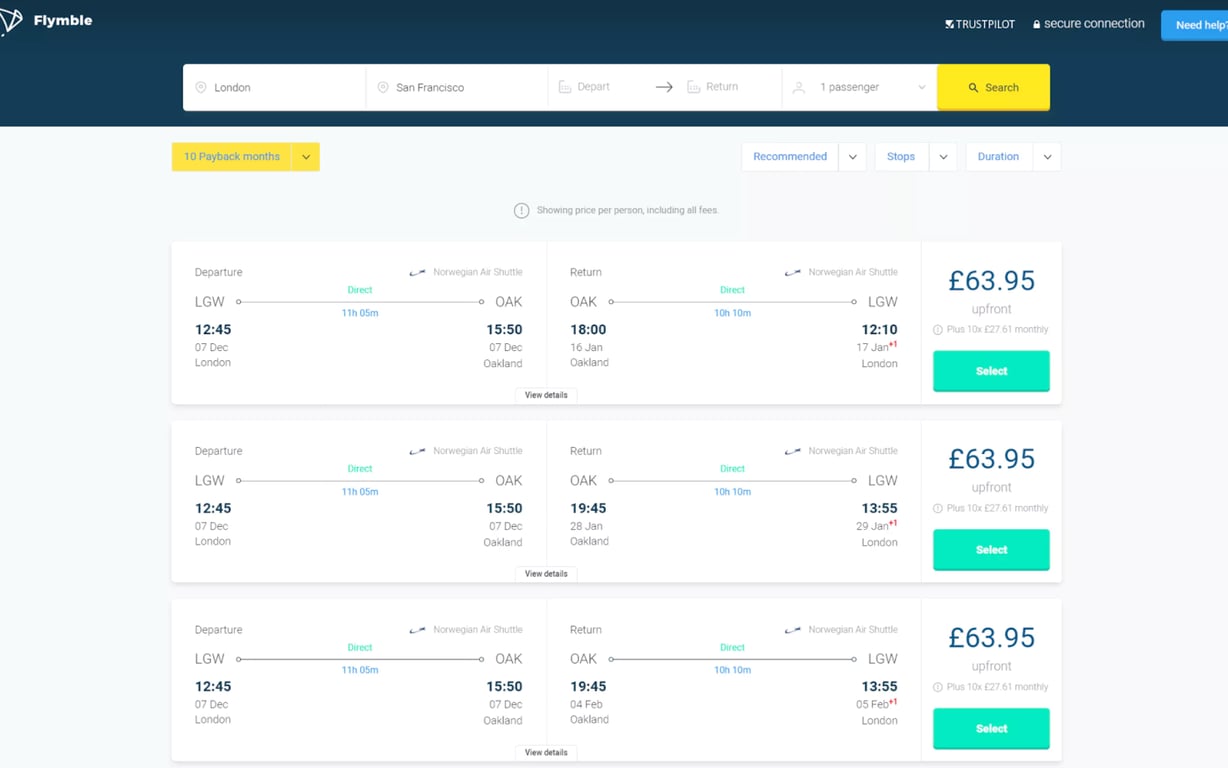The height and width of the screenshot is (768, 1228).
Task: Click the monthly payment info icon on second card
Action: coord(938,509)
